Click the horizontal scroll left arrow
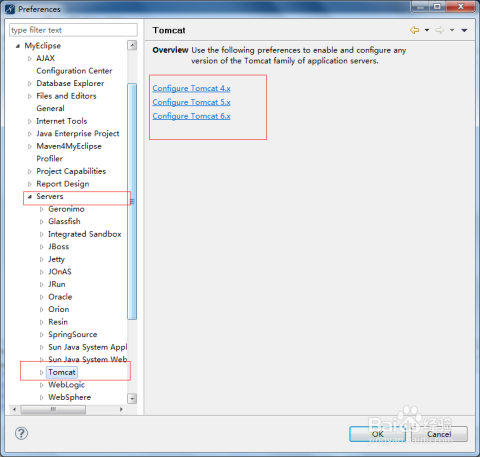This screenshot has height=457, width=480. pos(14,409)
